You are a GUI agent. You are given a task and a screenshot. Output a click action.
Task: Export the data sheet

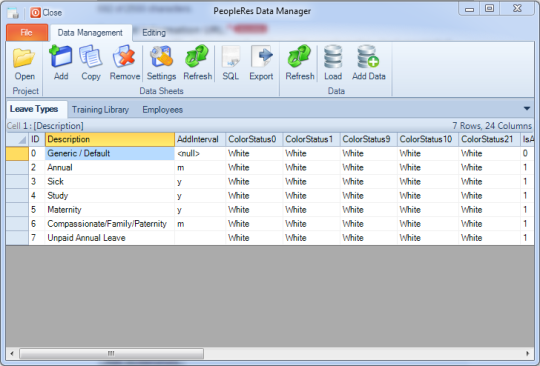261,64
